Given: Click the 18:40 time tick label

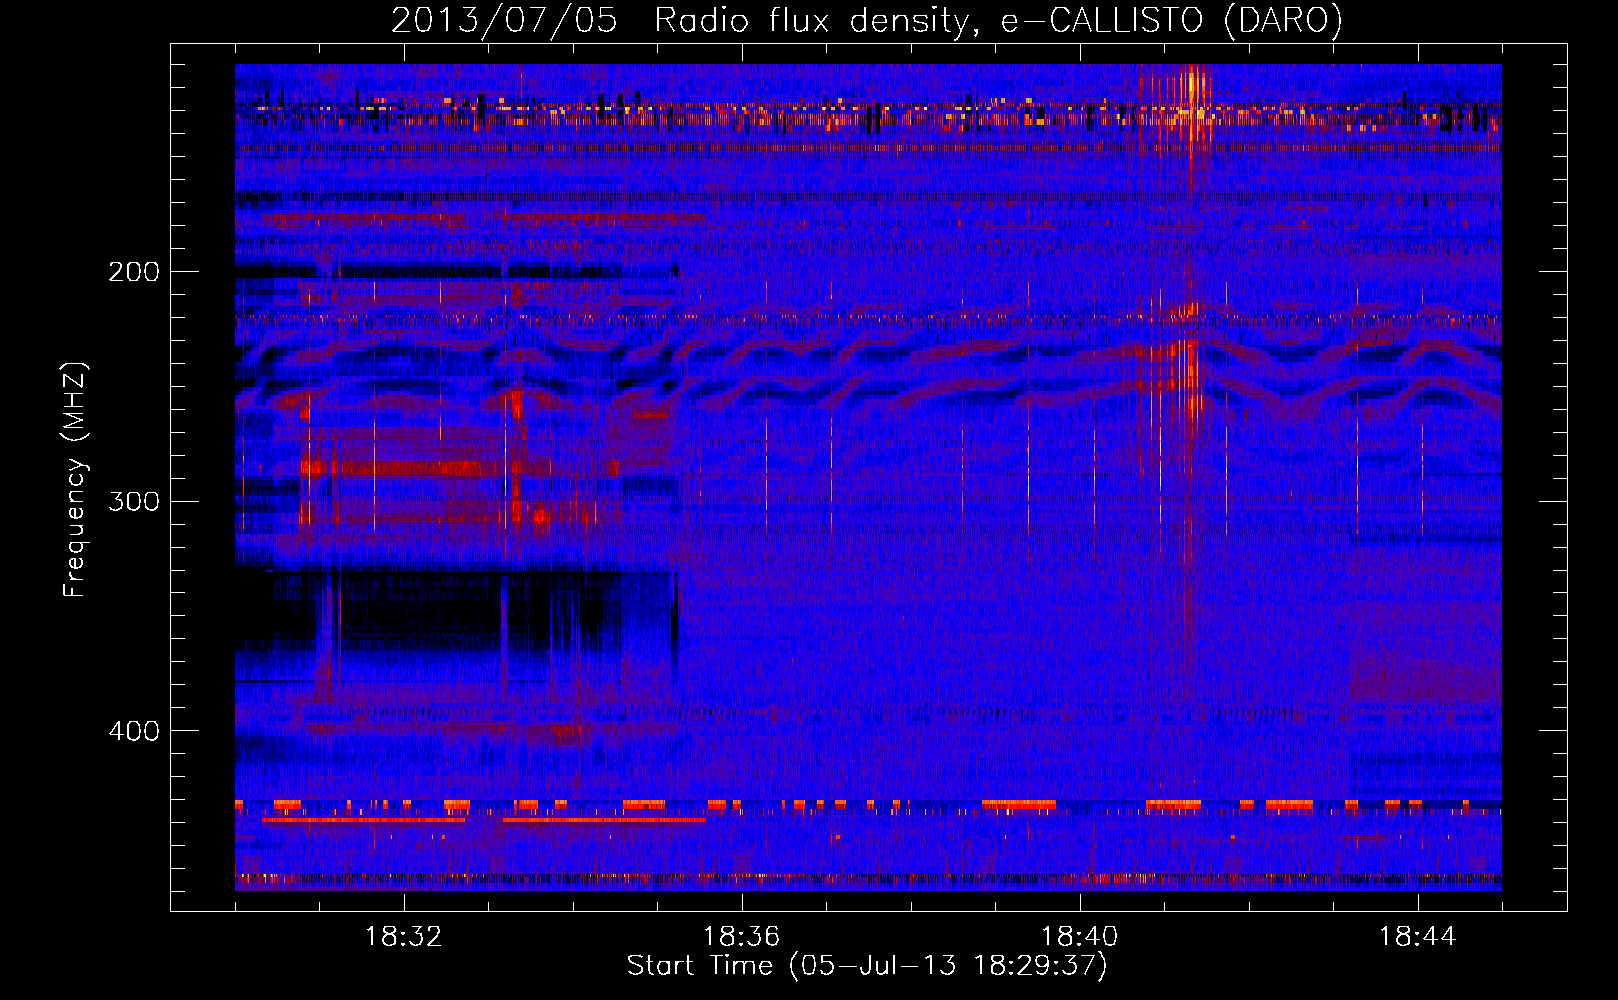Looking at the screenshot, I should coord(1079,937).
